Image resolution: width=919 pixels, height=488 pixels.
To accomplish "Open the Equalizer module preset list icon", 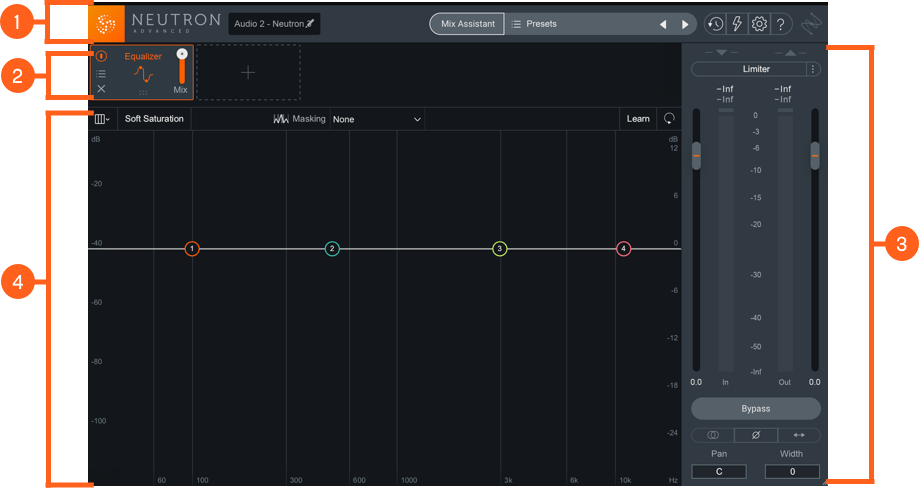I will [x=101, y=74].
